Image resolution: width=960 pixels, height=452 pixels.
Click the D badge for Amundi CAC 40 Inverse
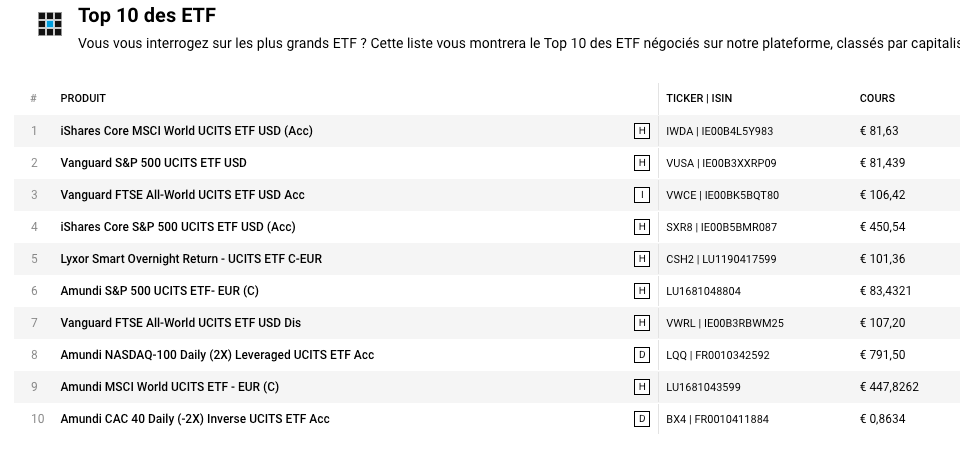click(642, 419)
